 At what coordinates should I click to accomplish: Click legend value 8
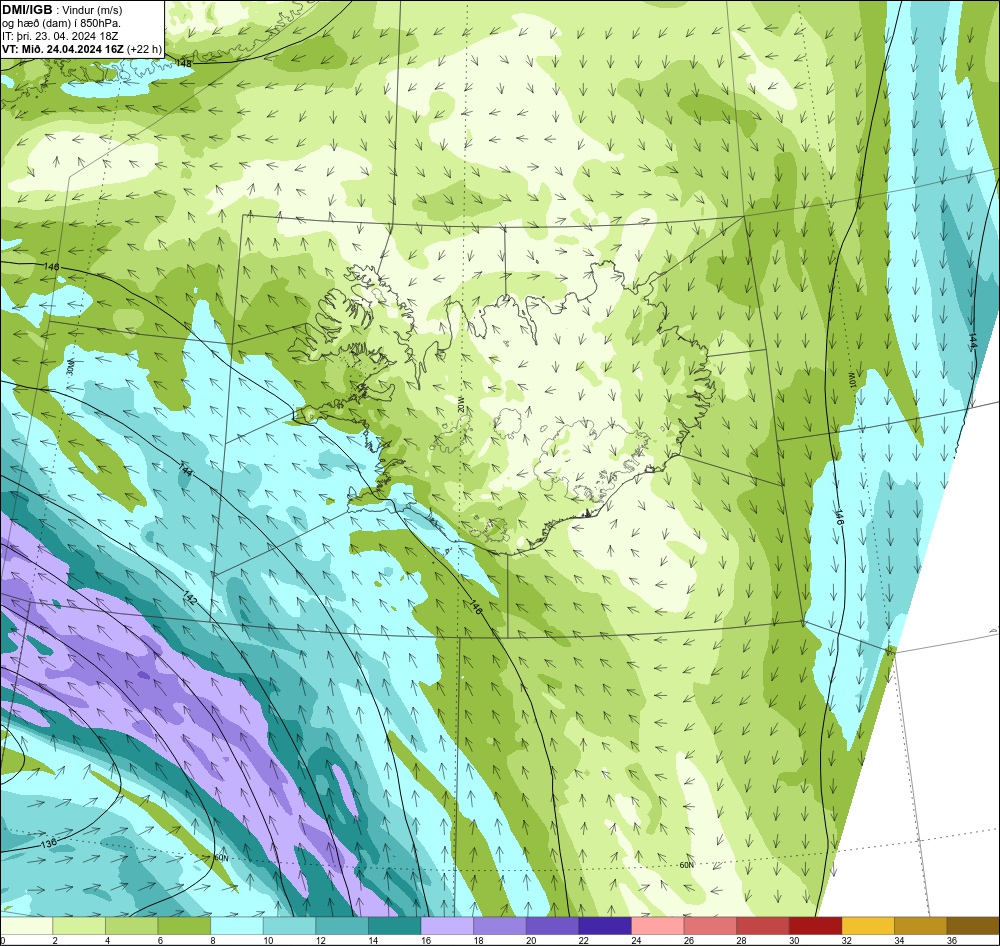[212, 940]
